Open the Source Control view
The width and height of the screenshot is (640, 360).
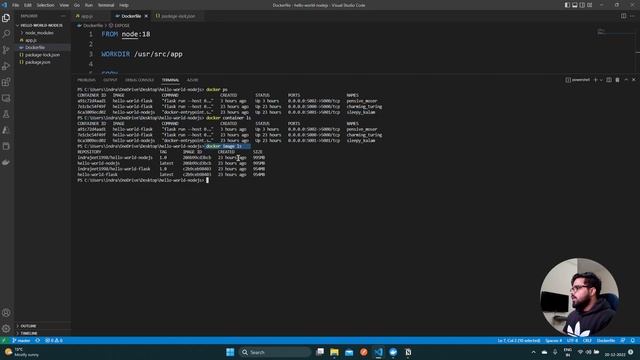point(6,50)
